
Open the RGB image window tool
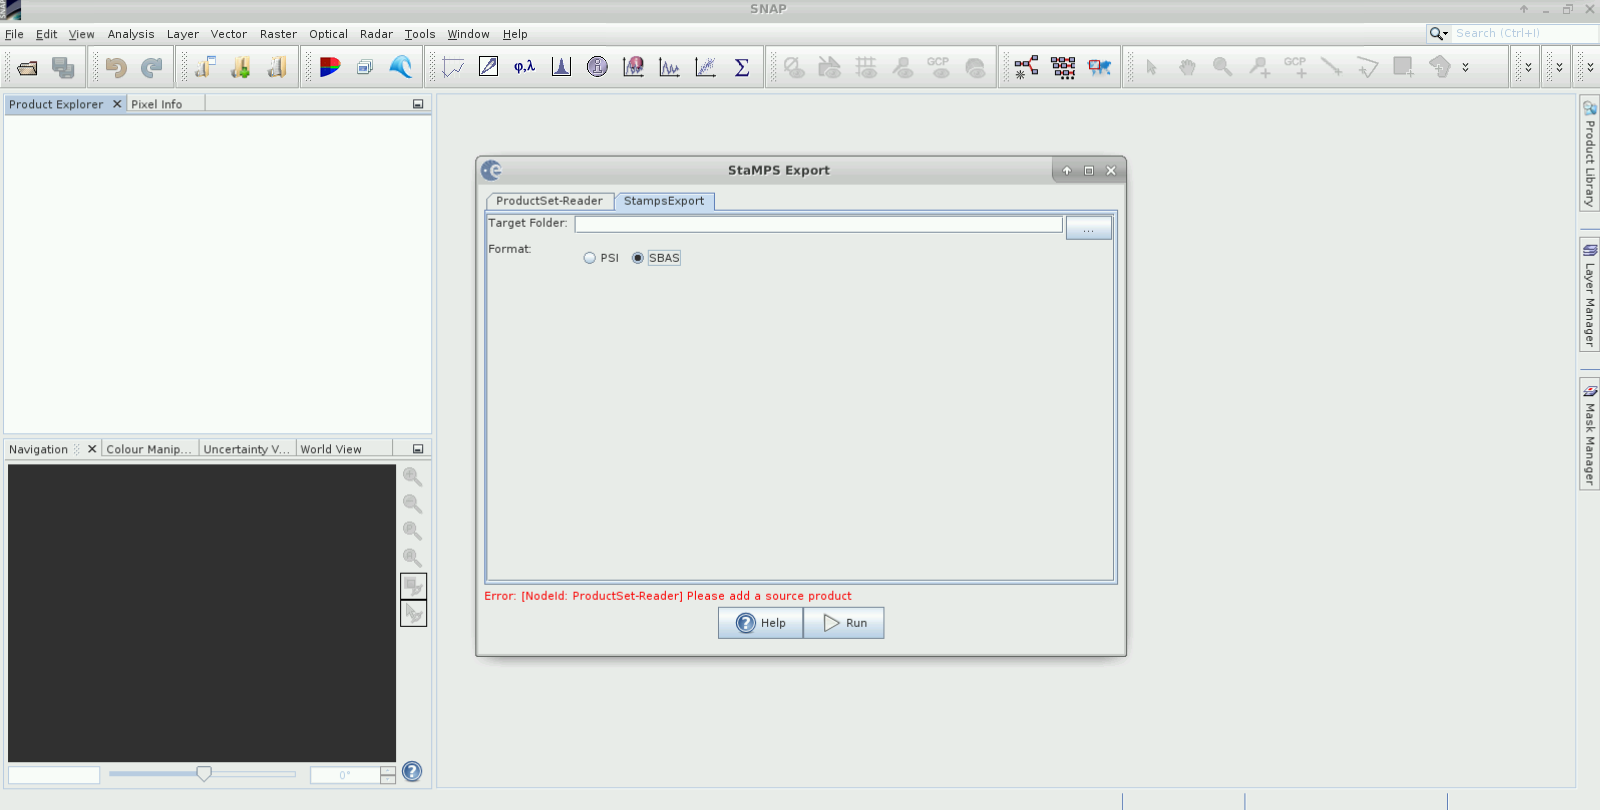point(329,67)
